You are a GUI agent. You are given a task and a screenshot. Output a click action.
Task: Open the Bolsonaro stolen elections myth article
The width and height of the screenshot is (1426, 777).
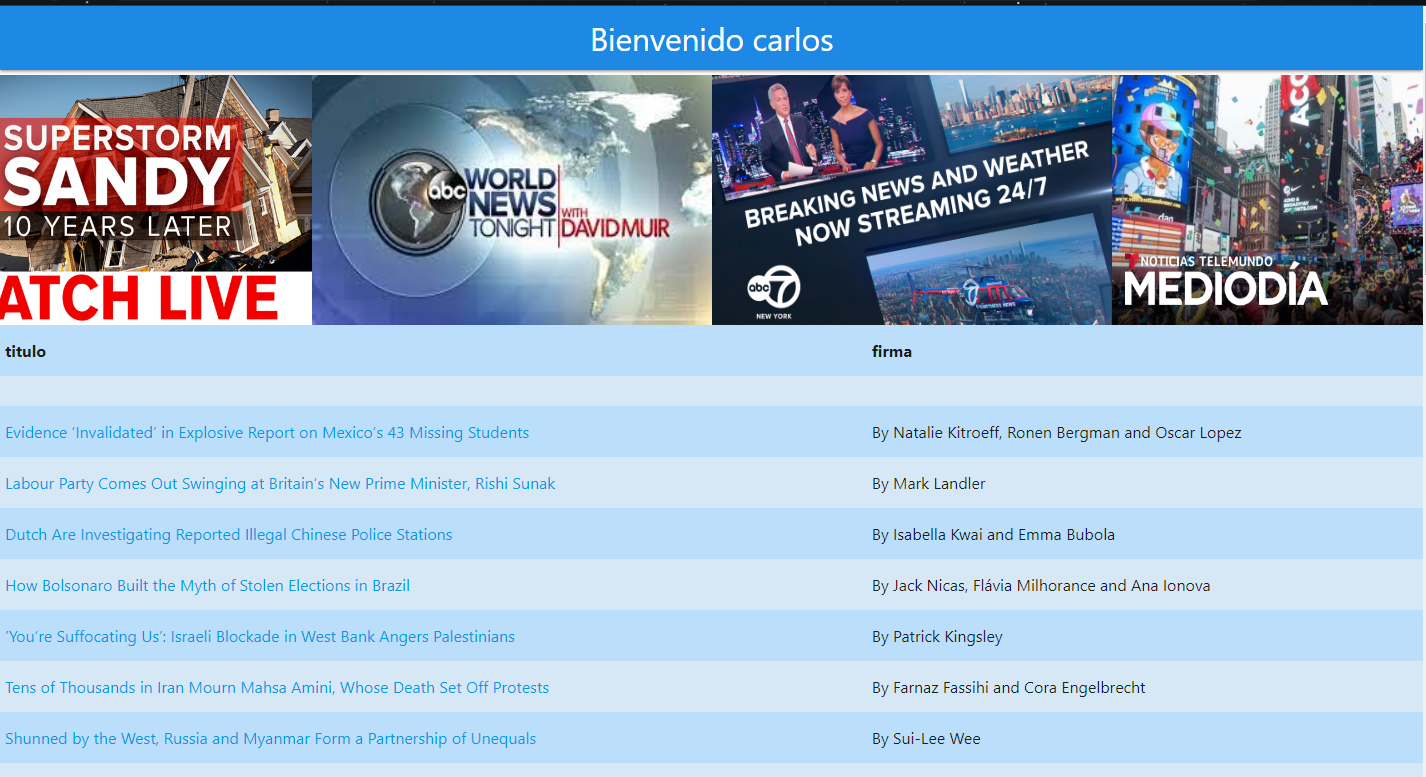tap(208, 585)
